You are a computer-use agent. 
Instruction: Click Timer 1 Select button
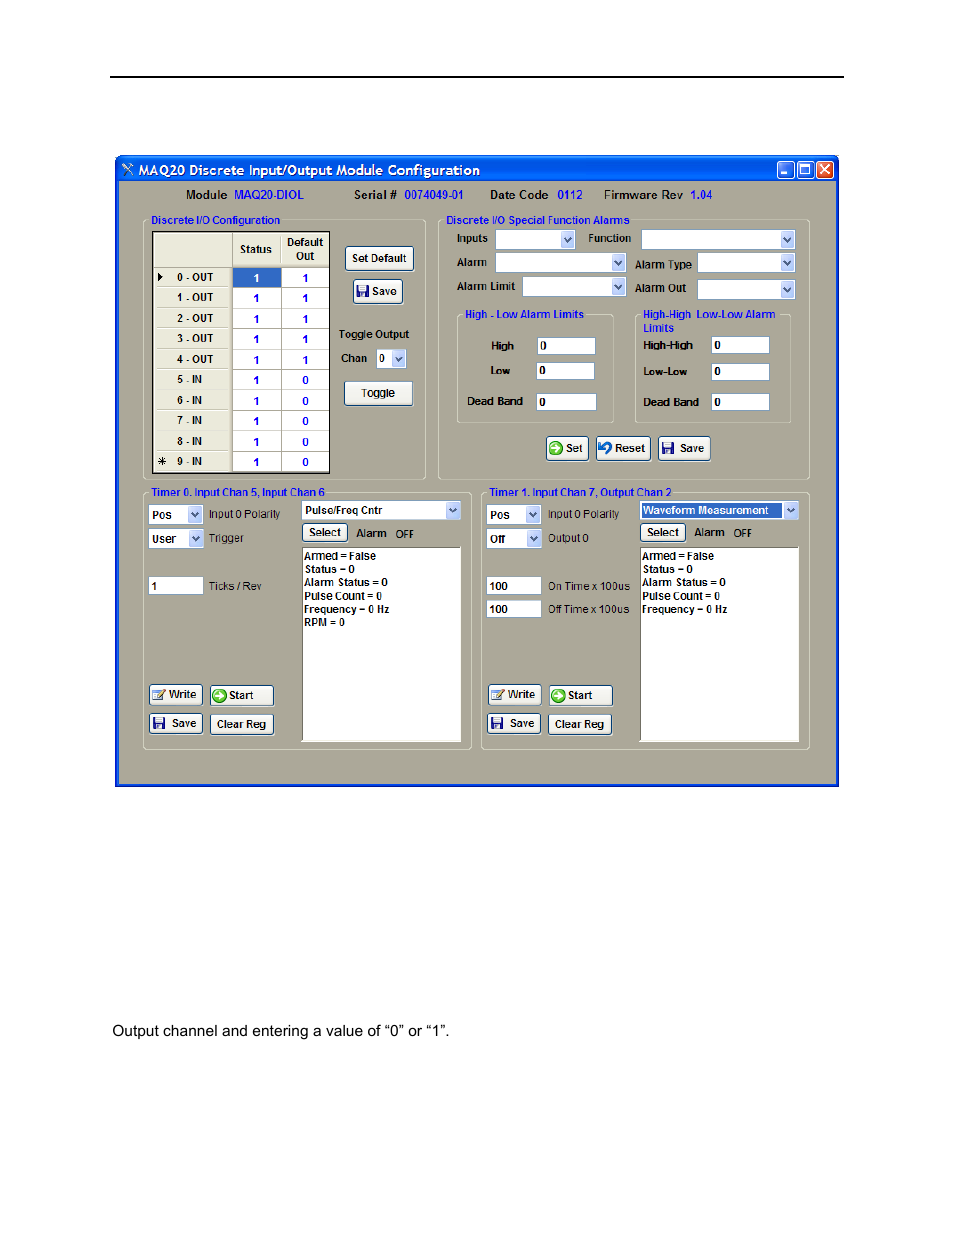(x=663, y=533)
